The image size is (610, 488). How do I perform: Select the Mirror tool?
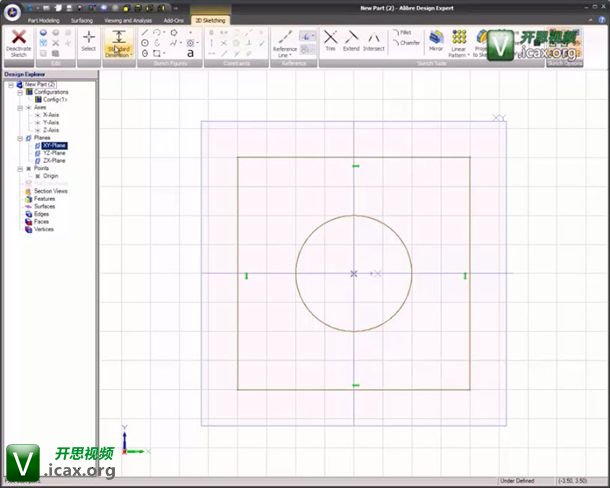tap(436, 40)
